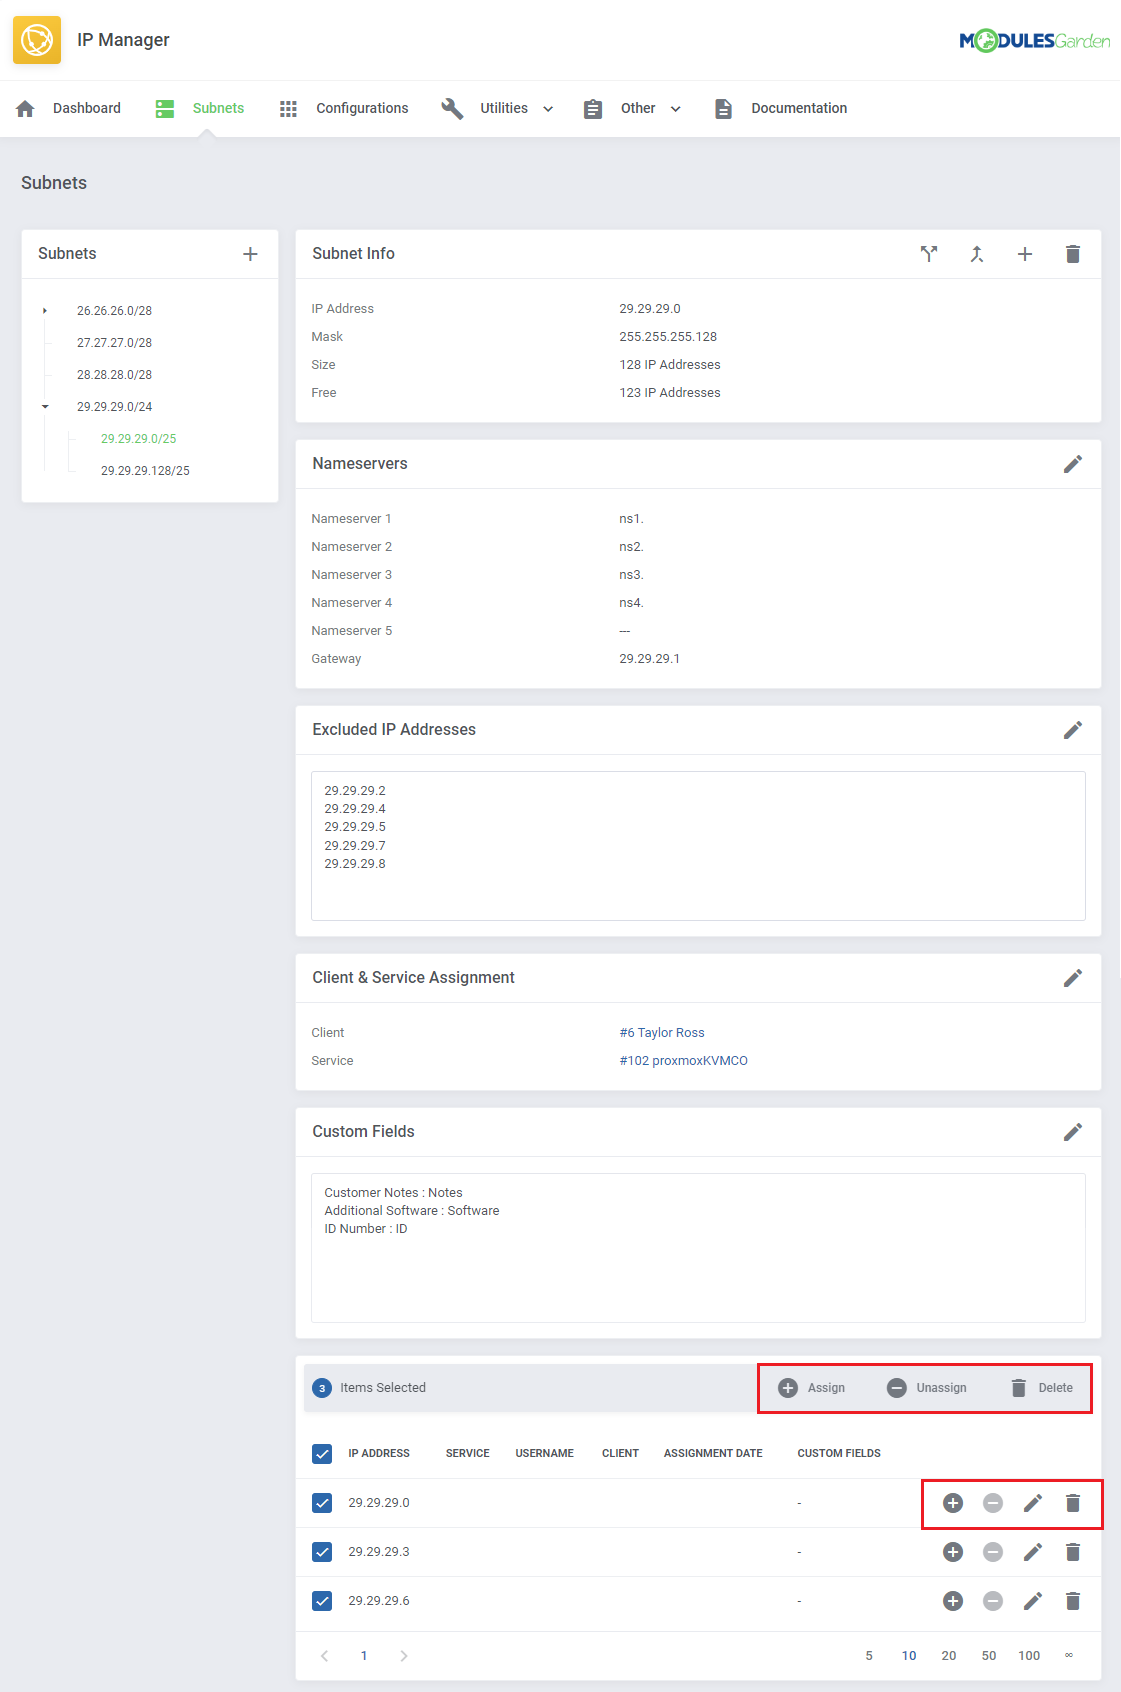This screenshot has height=1692, width=1121.
Task: Select subnet 27.27.27.0/28 in tree
Action: 115,343
